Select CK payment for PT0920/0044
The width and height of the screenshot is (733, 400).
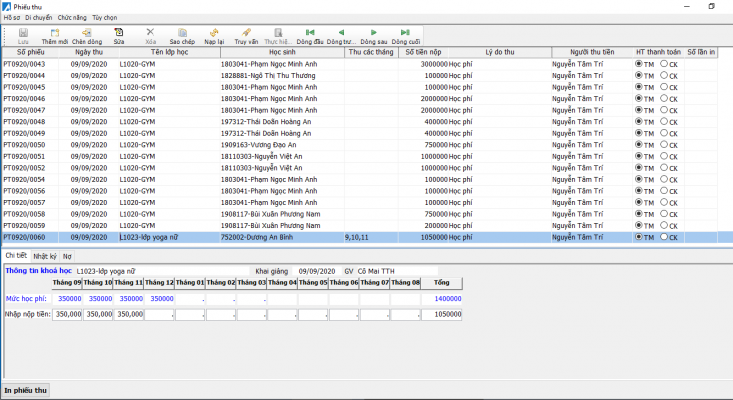click(x=664, y=75)
